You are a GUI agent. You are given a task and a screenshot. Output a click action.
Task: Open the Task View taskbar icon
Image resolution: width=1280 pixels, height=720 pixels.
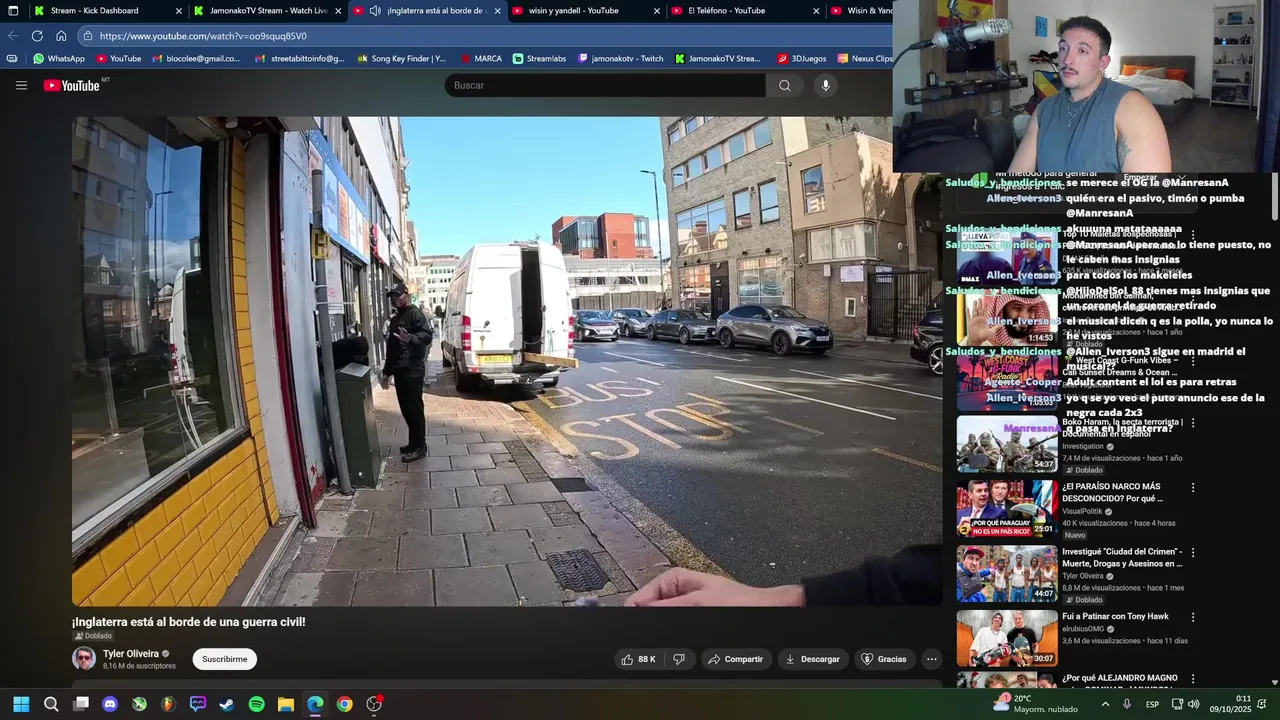pos(81,704)
